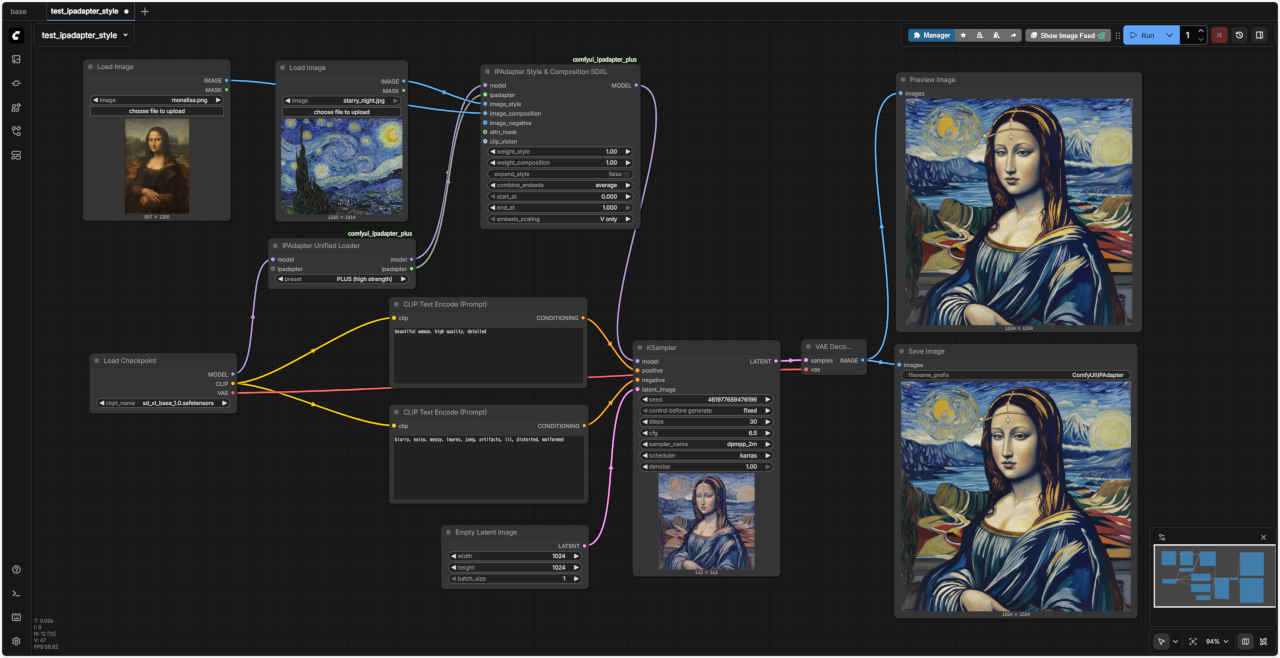Click choose file to upload under starry_night.jpg
This screenshot has width=1280, height=658.
click(x=341, y=112)
